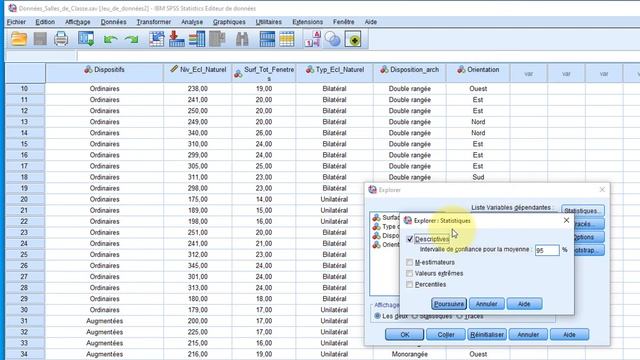This screenshot has width=640, height=360.
Task: Open the Fichier menu
Action: [x=16, y=22]
